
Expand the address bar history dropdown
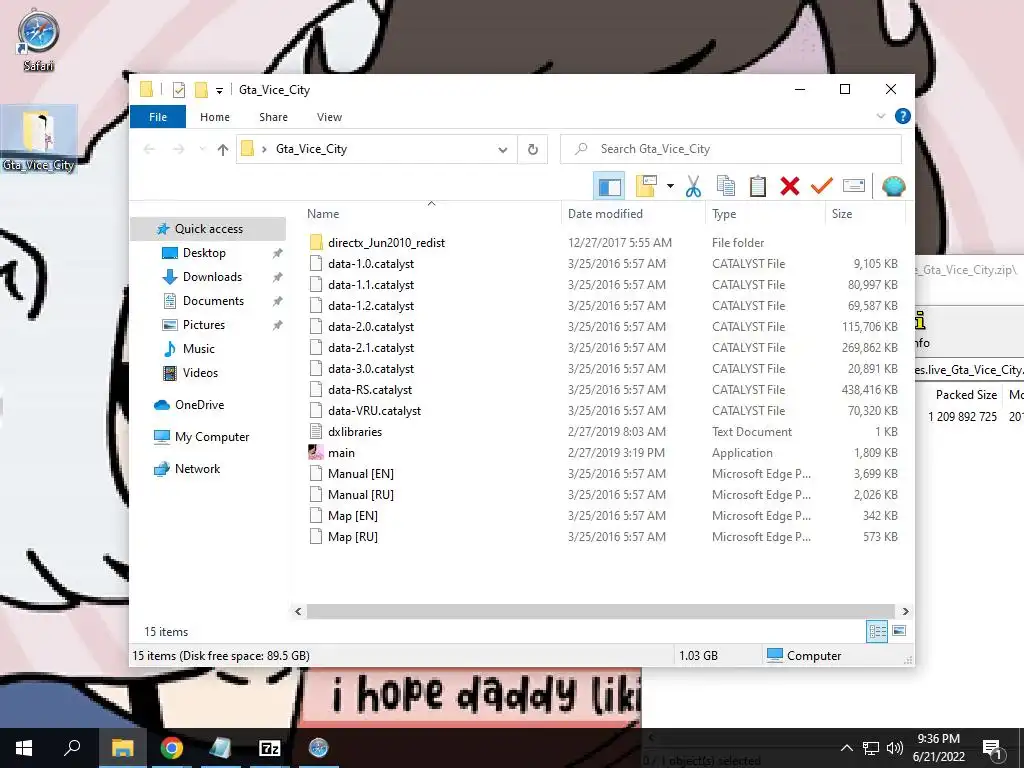pos(502,150)
